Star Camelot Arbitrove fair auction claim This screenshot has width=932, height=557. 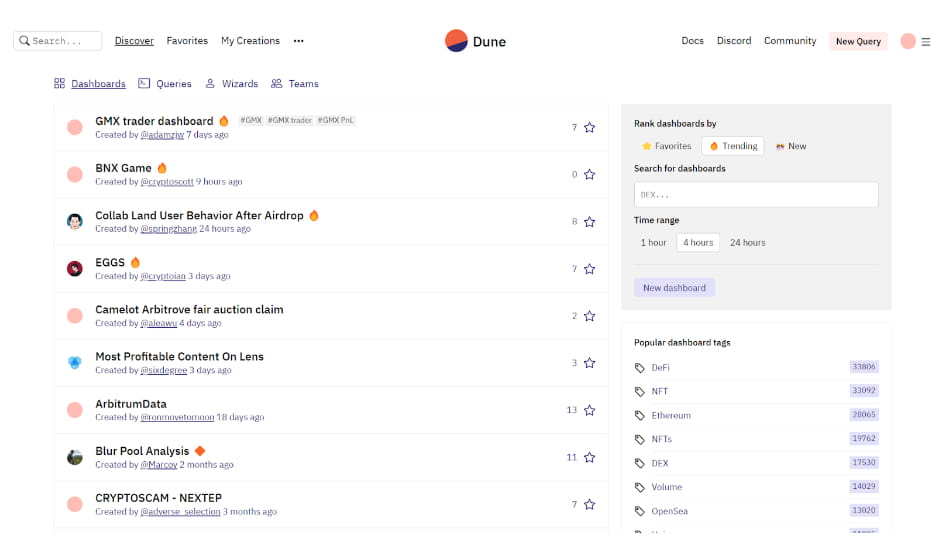coord(589,316)
